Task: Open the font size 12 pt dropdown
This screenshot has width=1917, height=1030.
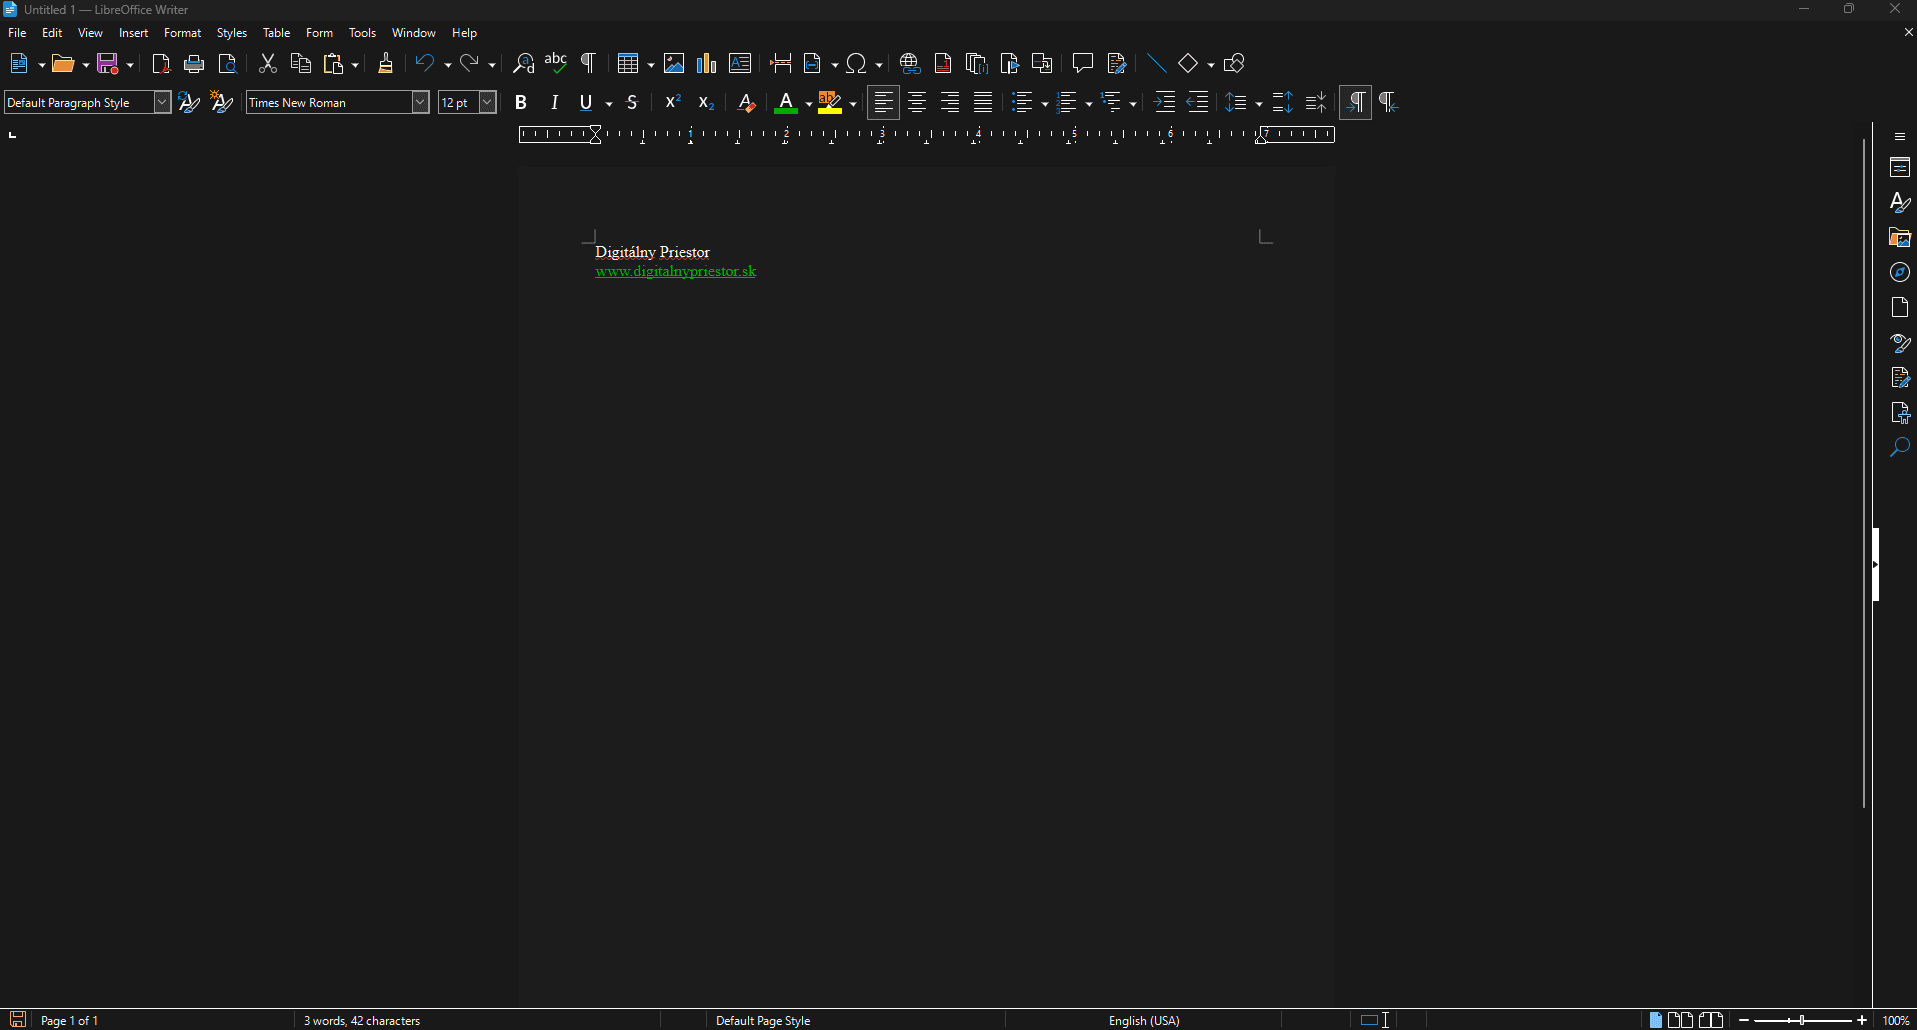Action: [488, 102]
